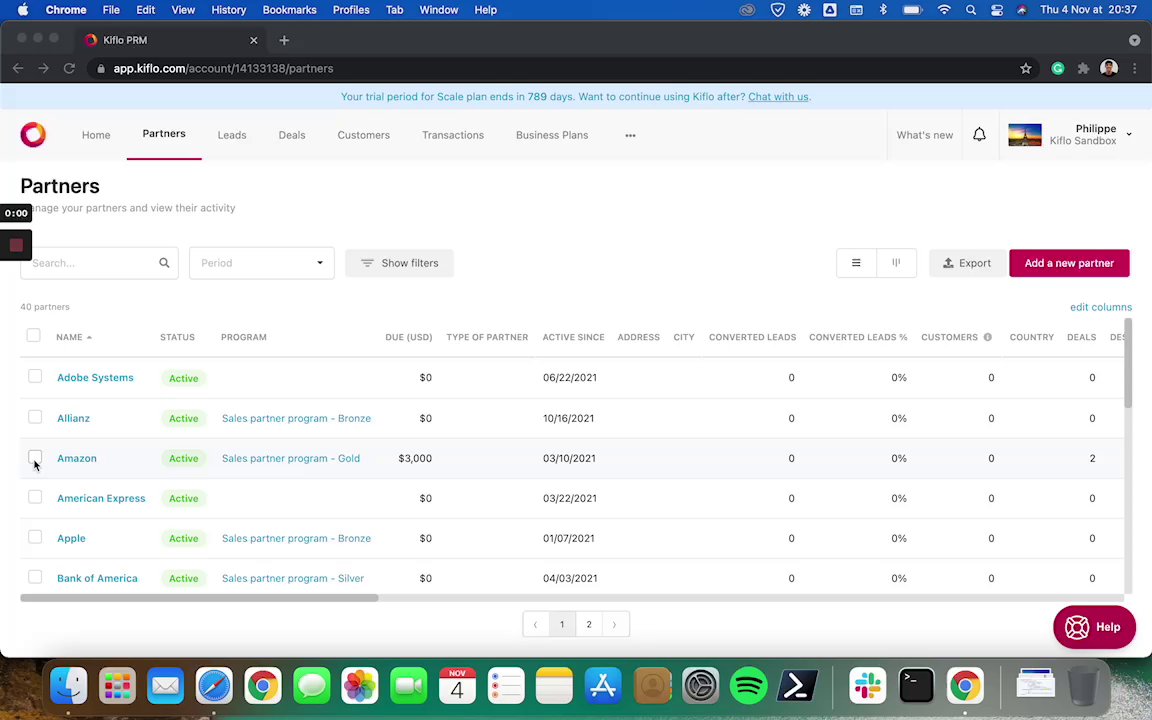
Task: Expand the Show filters panel
Action: [399, 263]
